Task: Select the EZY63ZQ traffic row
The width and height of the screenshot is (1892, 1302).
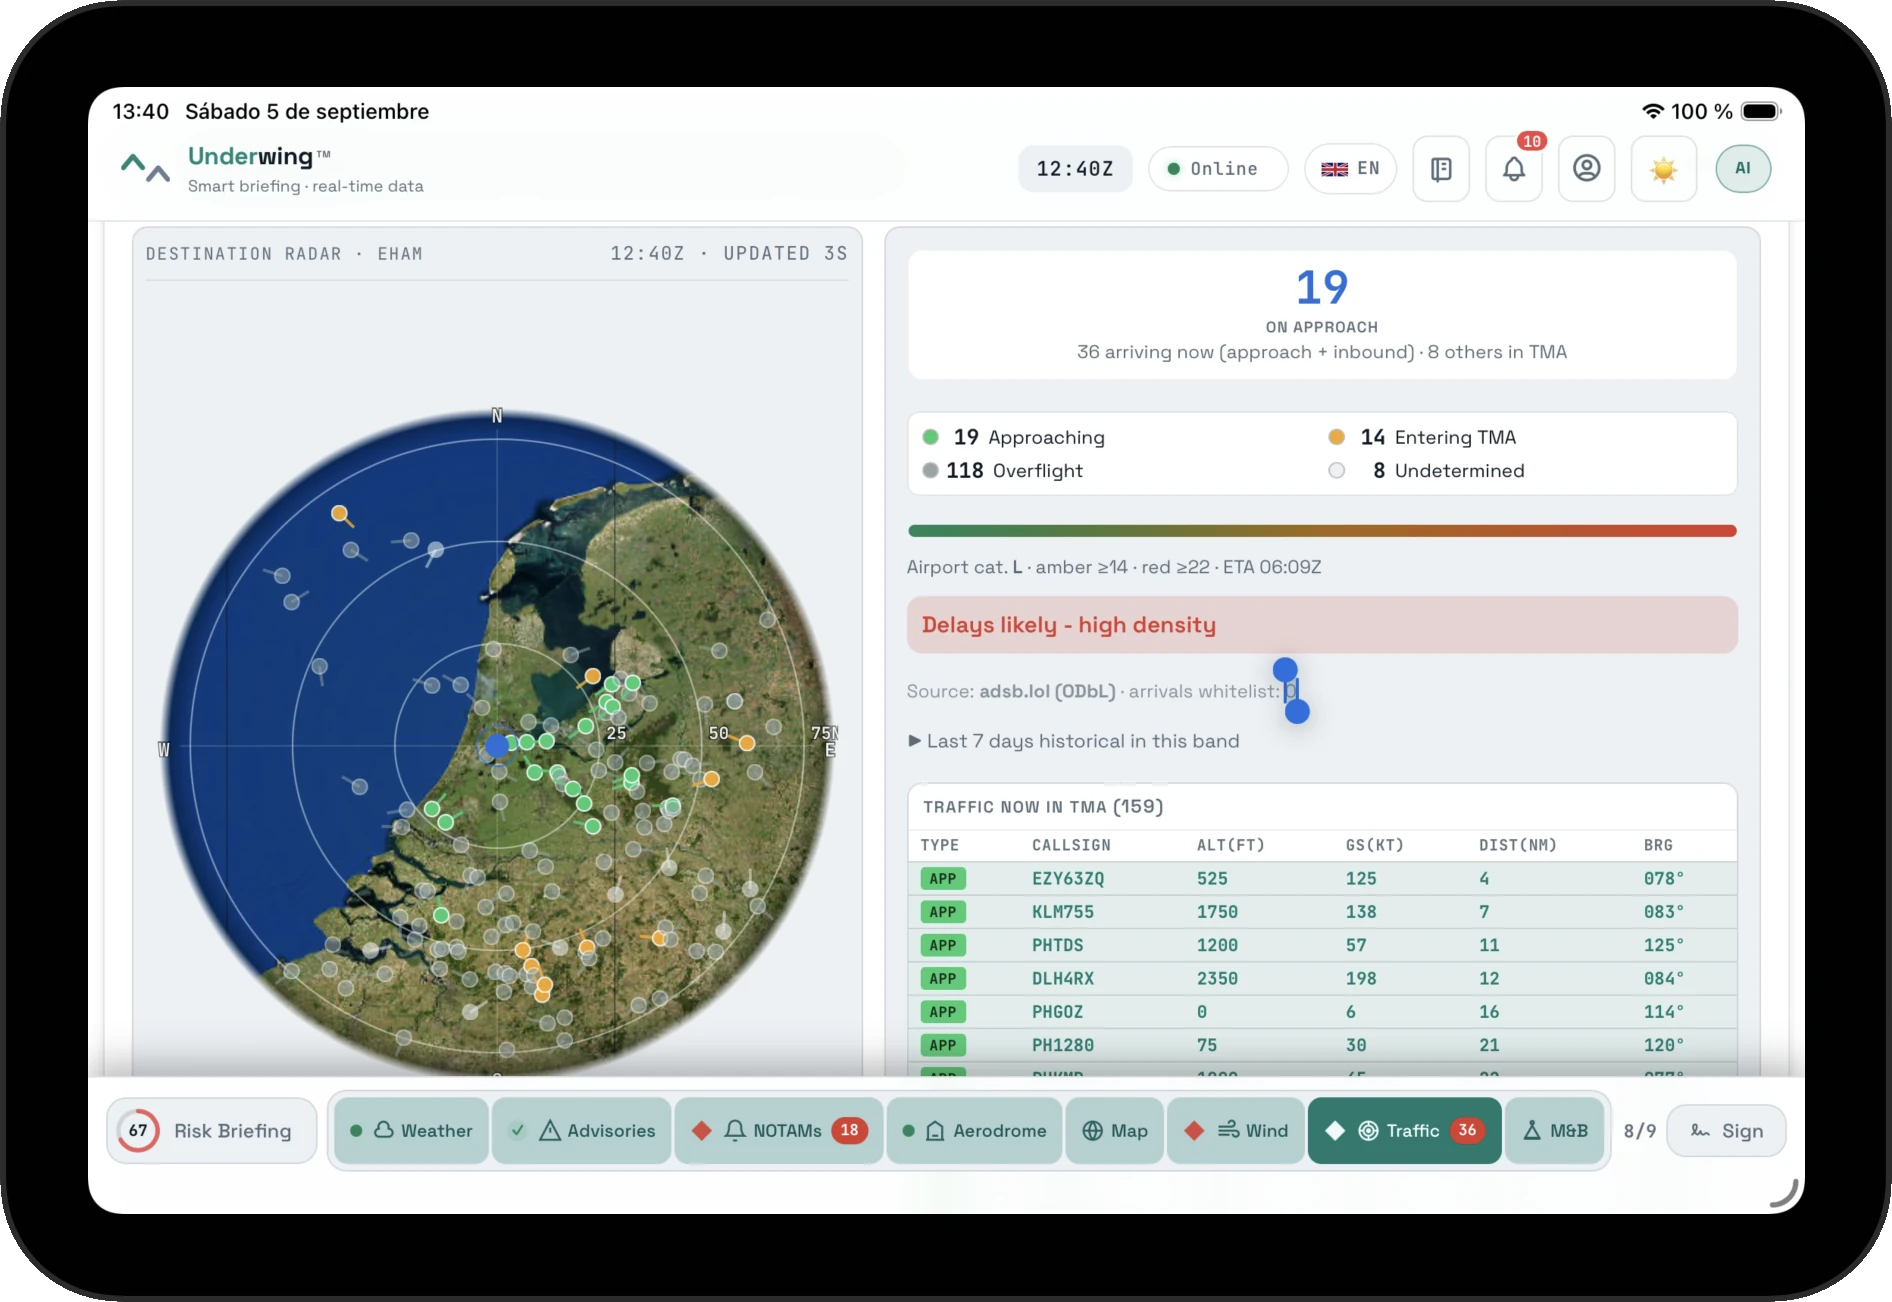Action: pos(1322,879)
